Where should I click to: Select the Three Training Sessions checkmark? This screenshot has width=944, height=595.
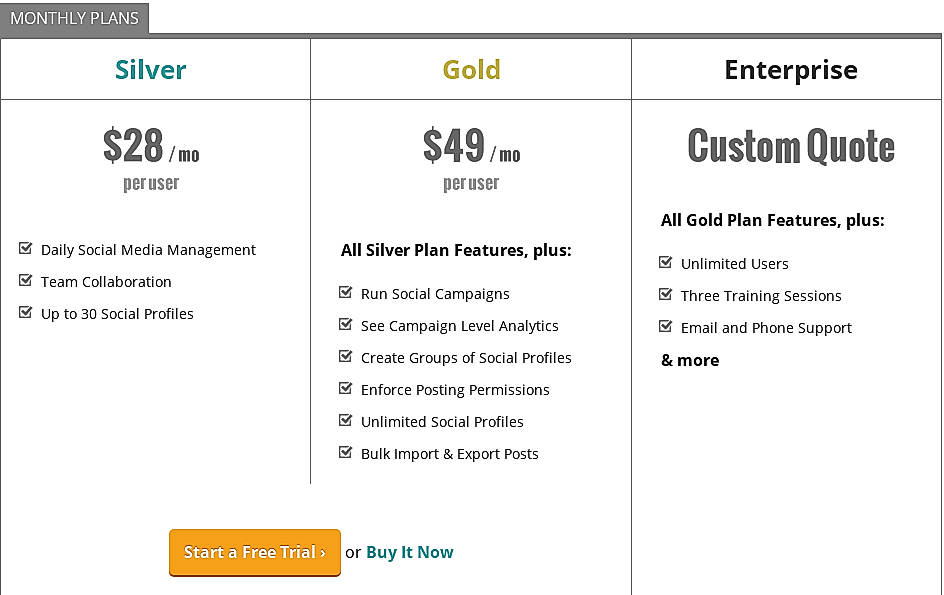(x=666, y=295)
